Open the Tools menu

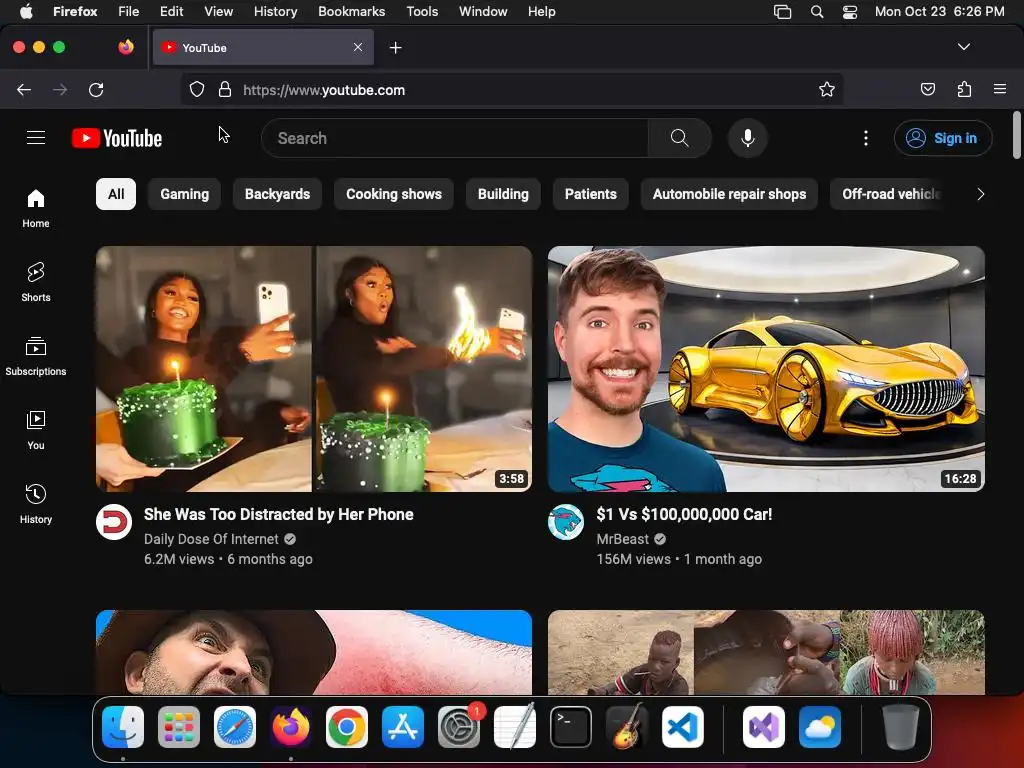[x=422, y=12]
